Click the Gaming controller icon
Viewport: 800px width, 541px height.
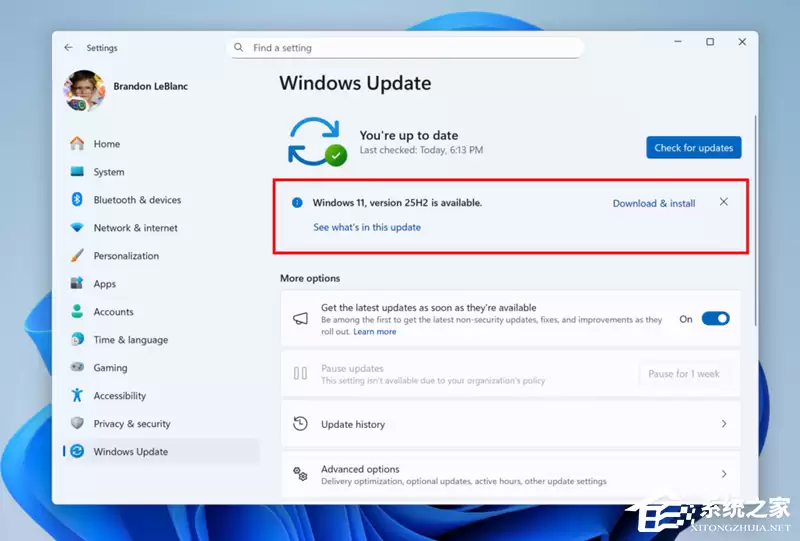pos(77,368)
